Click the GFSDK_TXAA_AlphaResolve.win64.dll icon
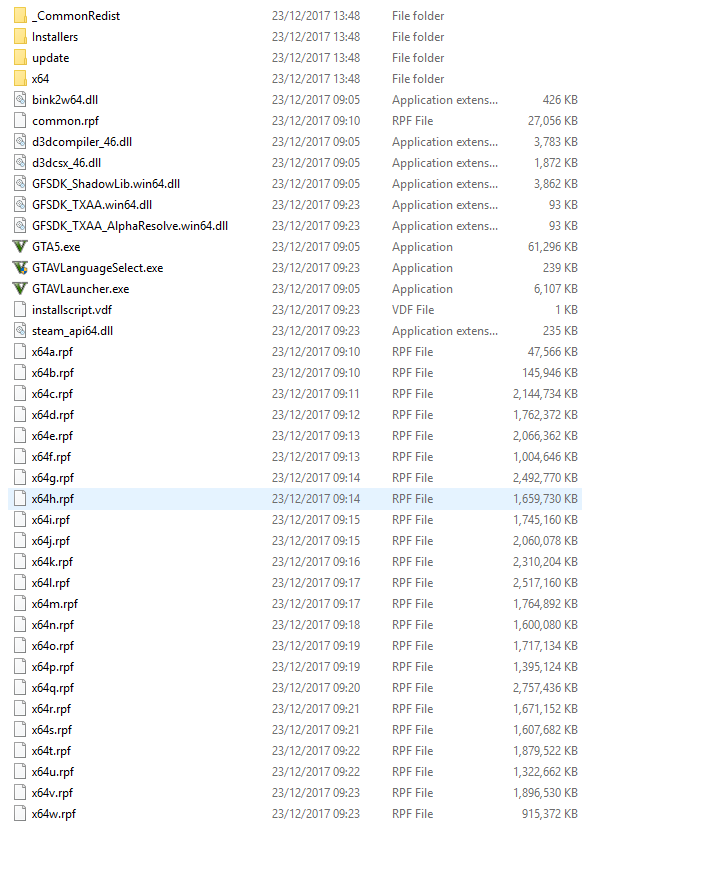Viewport: 716px width, 878px height. coord(20,226)
